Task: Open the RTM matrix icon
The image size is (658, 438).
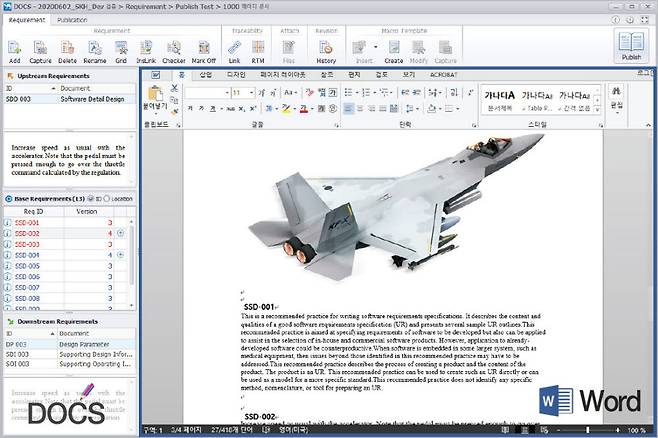Action: 258,48
